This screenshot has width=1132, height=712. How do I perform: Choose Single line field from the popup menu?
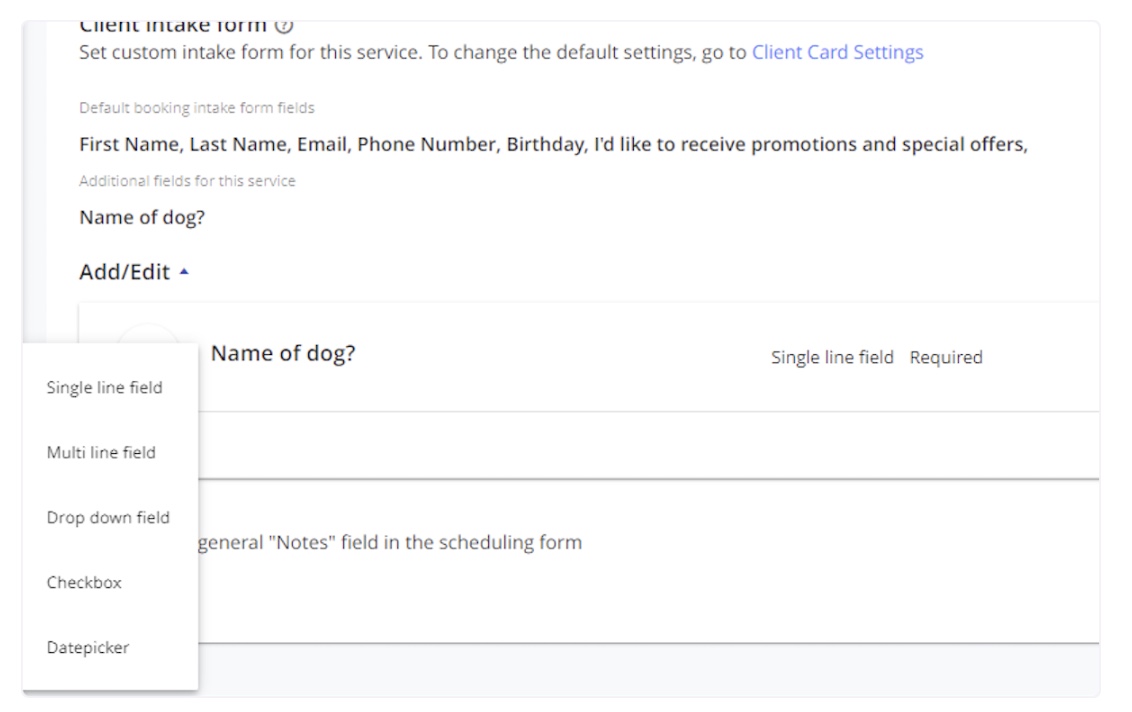104,388
